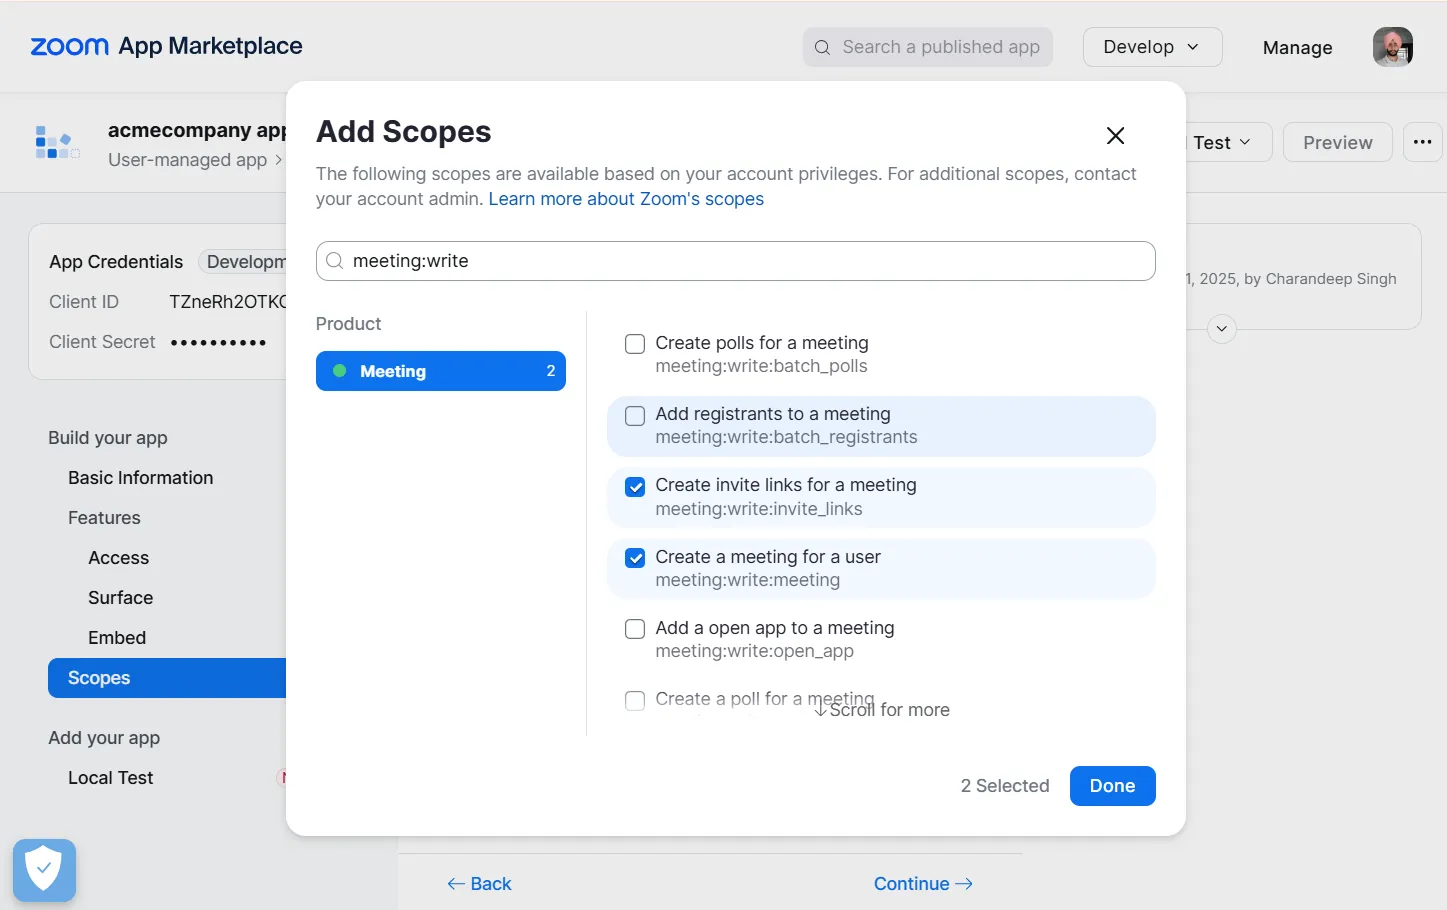Select Scopes in sidebar
The width and height of the screenshot is (1447, 910).
(167, 678)
